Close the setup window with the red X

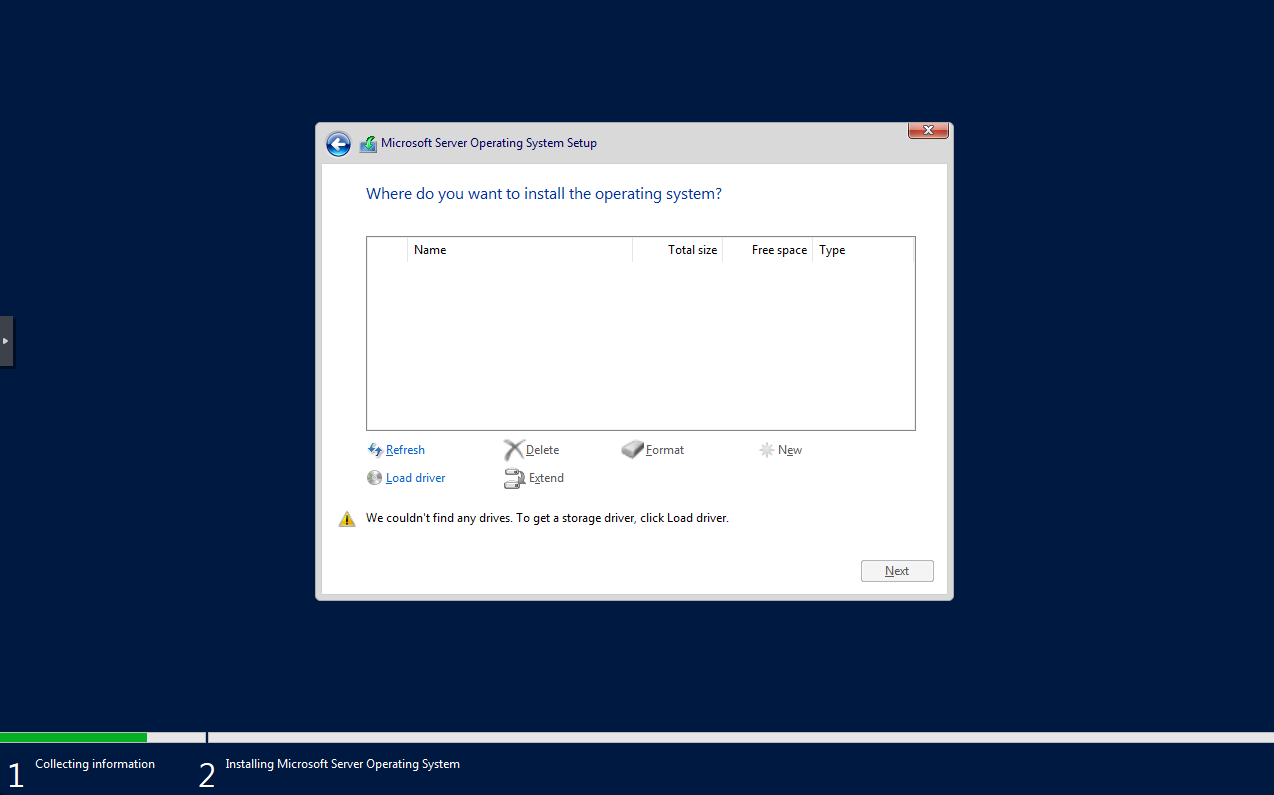pos(928,130)
